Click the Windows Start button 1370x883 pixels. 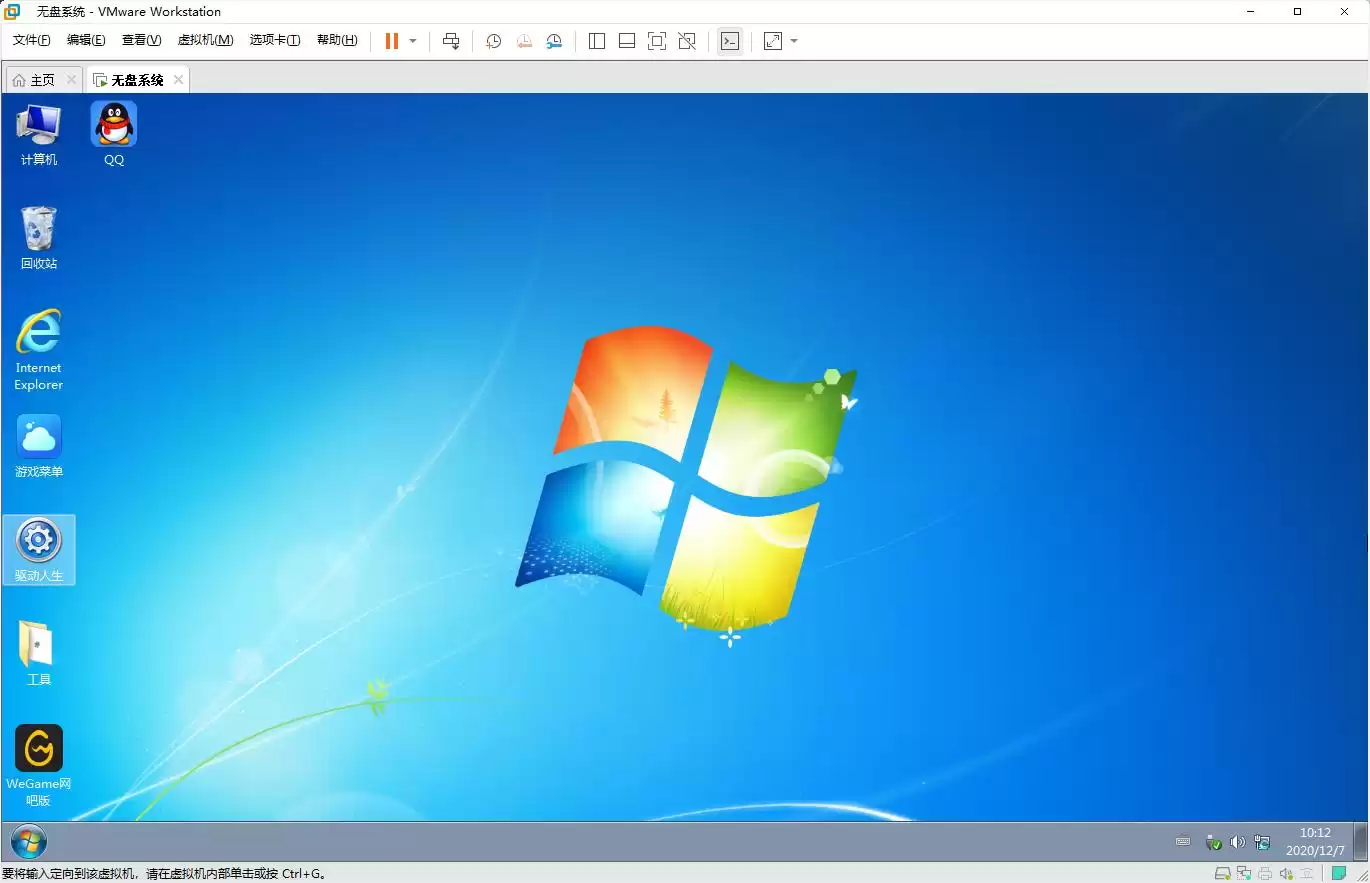27,842
